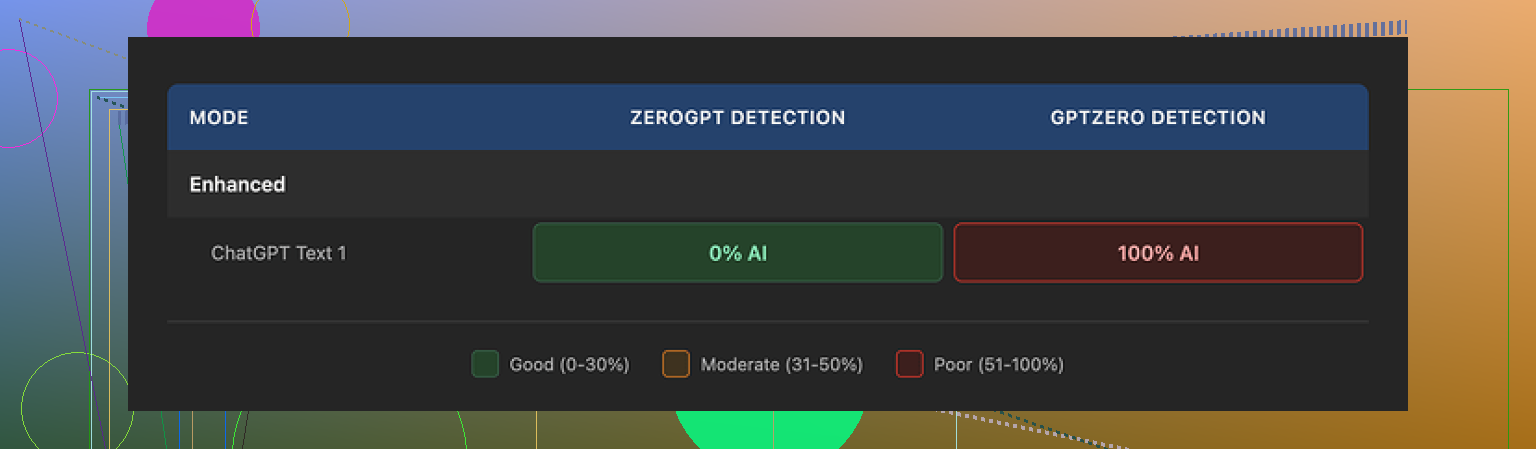Click the striped bar in top-right background

point(1300,31)
